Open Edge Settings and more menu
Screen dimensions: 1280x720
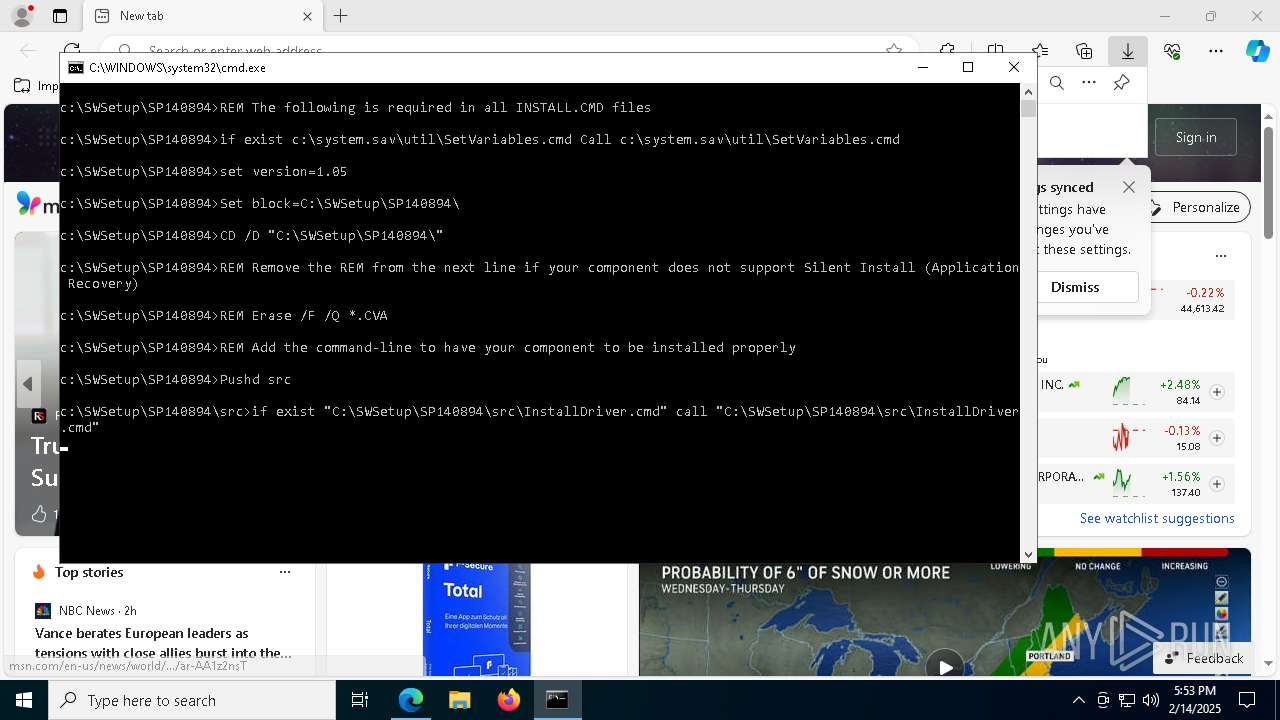1216,51
